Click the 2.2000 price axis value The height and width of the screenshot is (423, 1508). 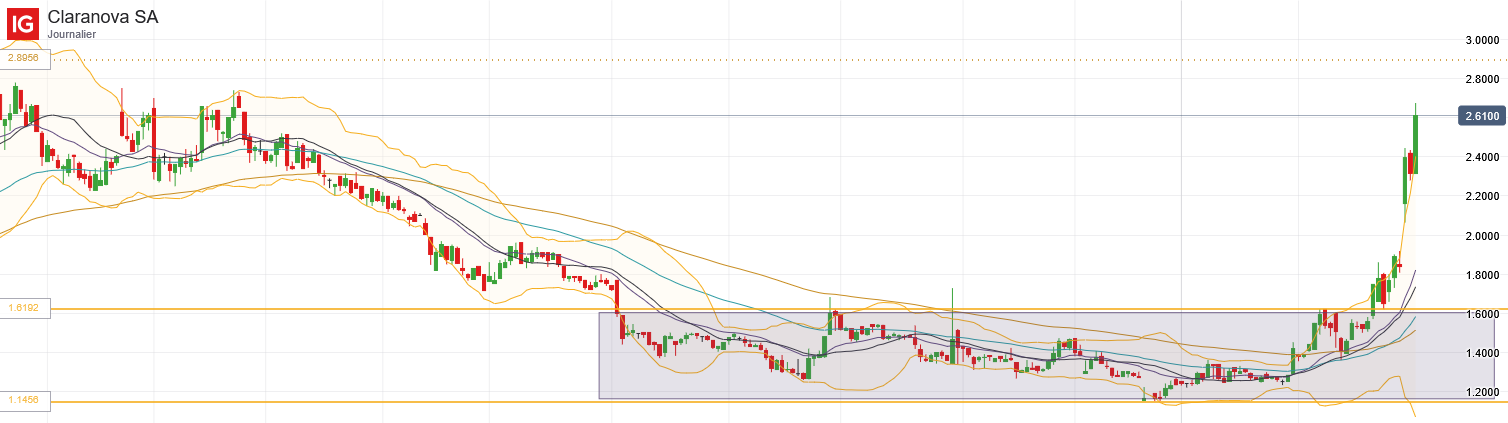tap(1482, 196)
